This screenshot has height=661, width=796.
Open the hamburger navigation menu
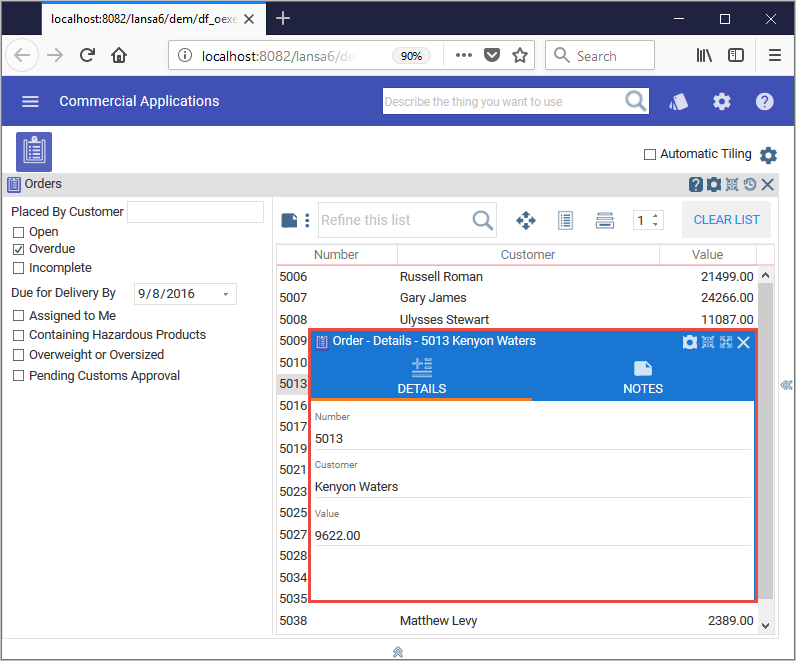(x=30, y=101)
